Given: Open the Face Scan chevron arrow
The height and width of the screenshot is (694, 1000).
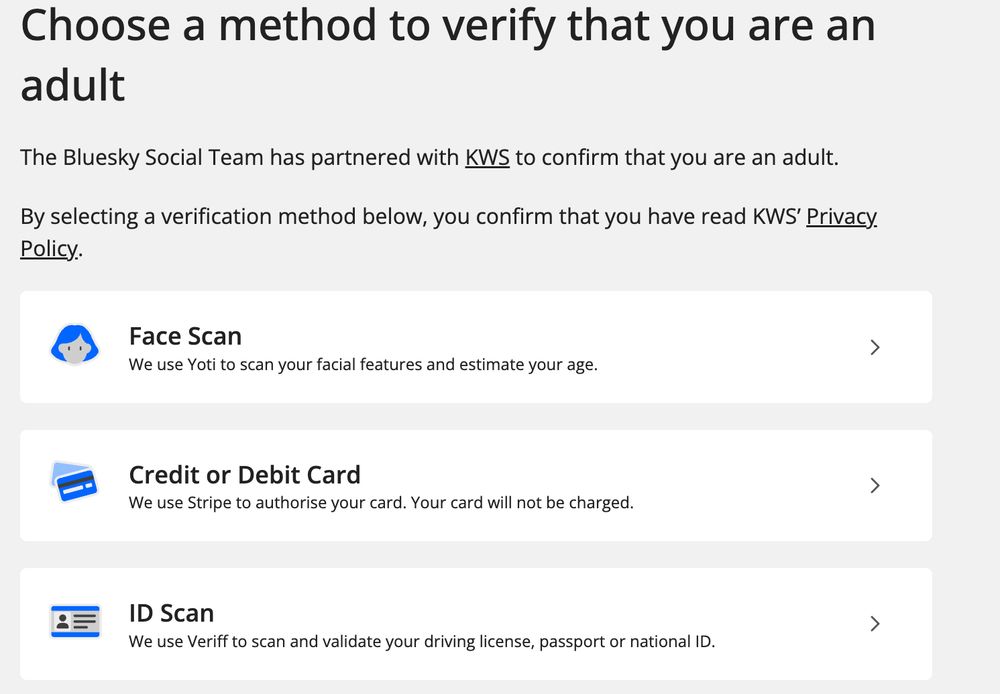Looking at the screenshot, I should 875,347.
